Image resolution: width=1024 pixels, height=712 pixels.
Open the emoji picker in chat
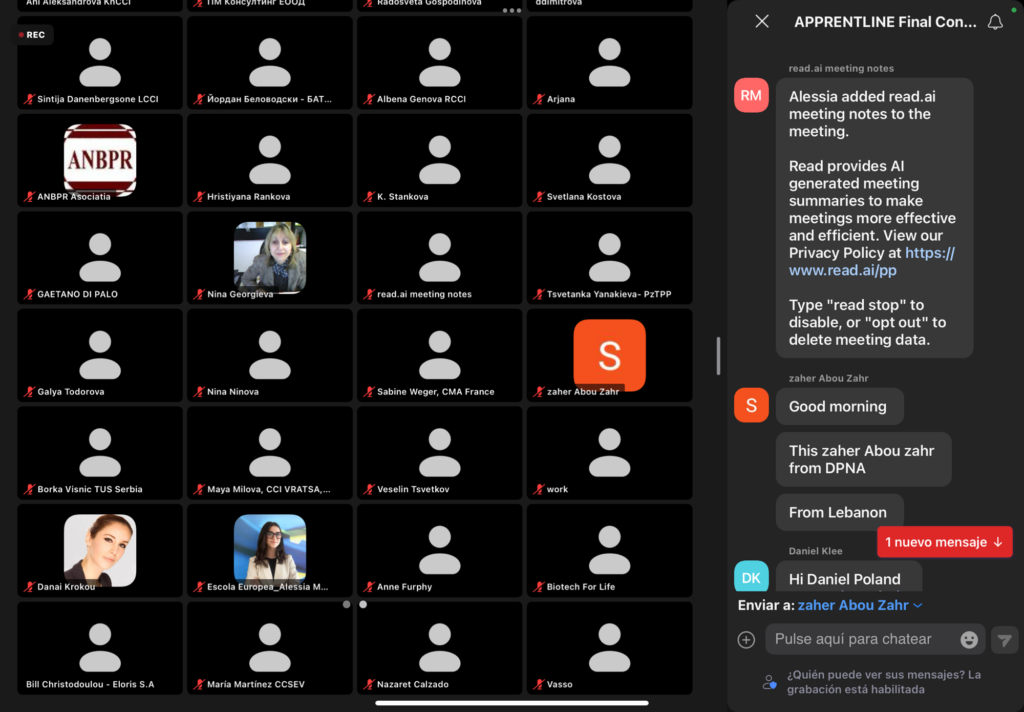[969, 639]
